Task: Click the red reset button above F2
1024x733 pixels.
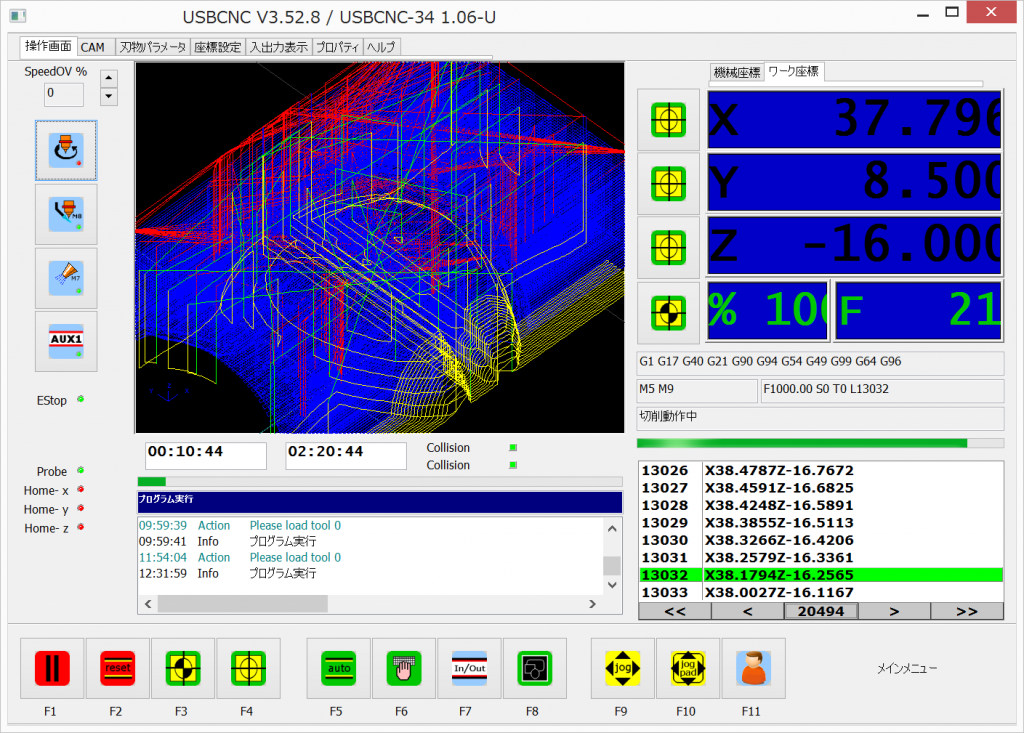Action: (117, 668)
